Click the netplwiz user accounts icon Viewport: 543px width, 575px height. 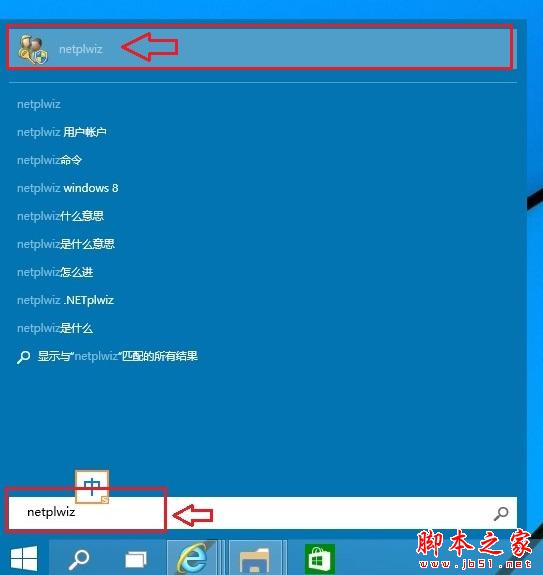click(33, 49)
